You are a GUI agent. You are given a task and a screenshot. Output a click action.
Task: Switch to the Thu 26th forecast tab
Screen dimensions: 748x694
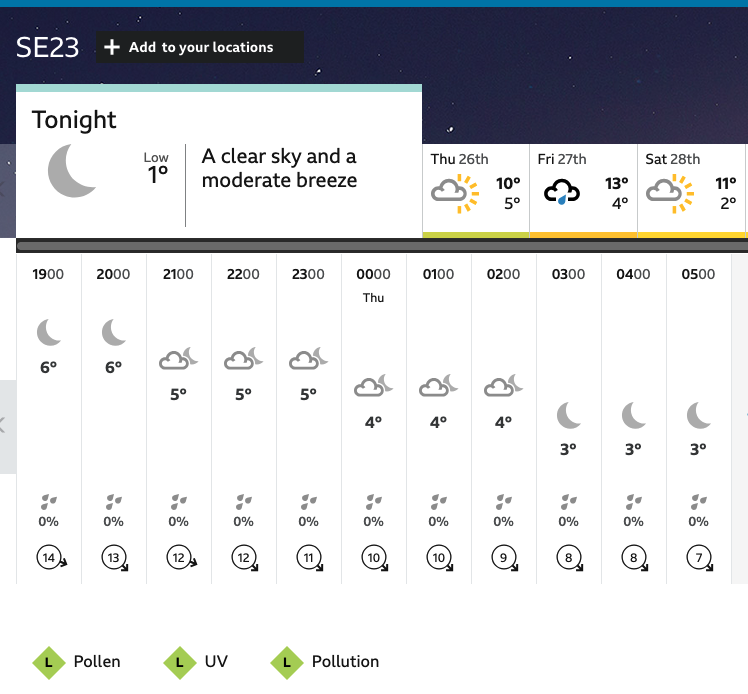click(475, 190)
